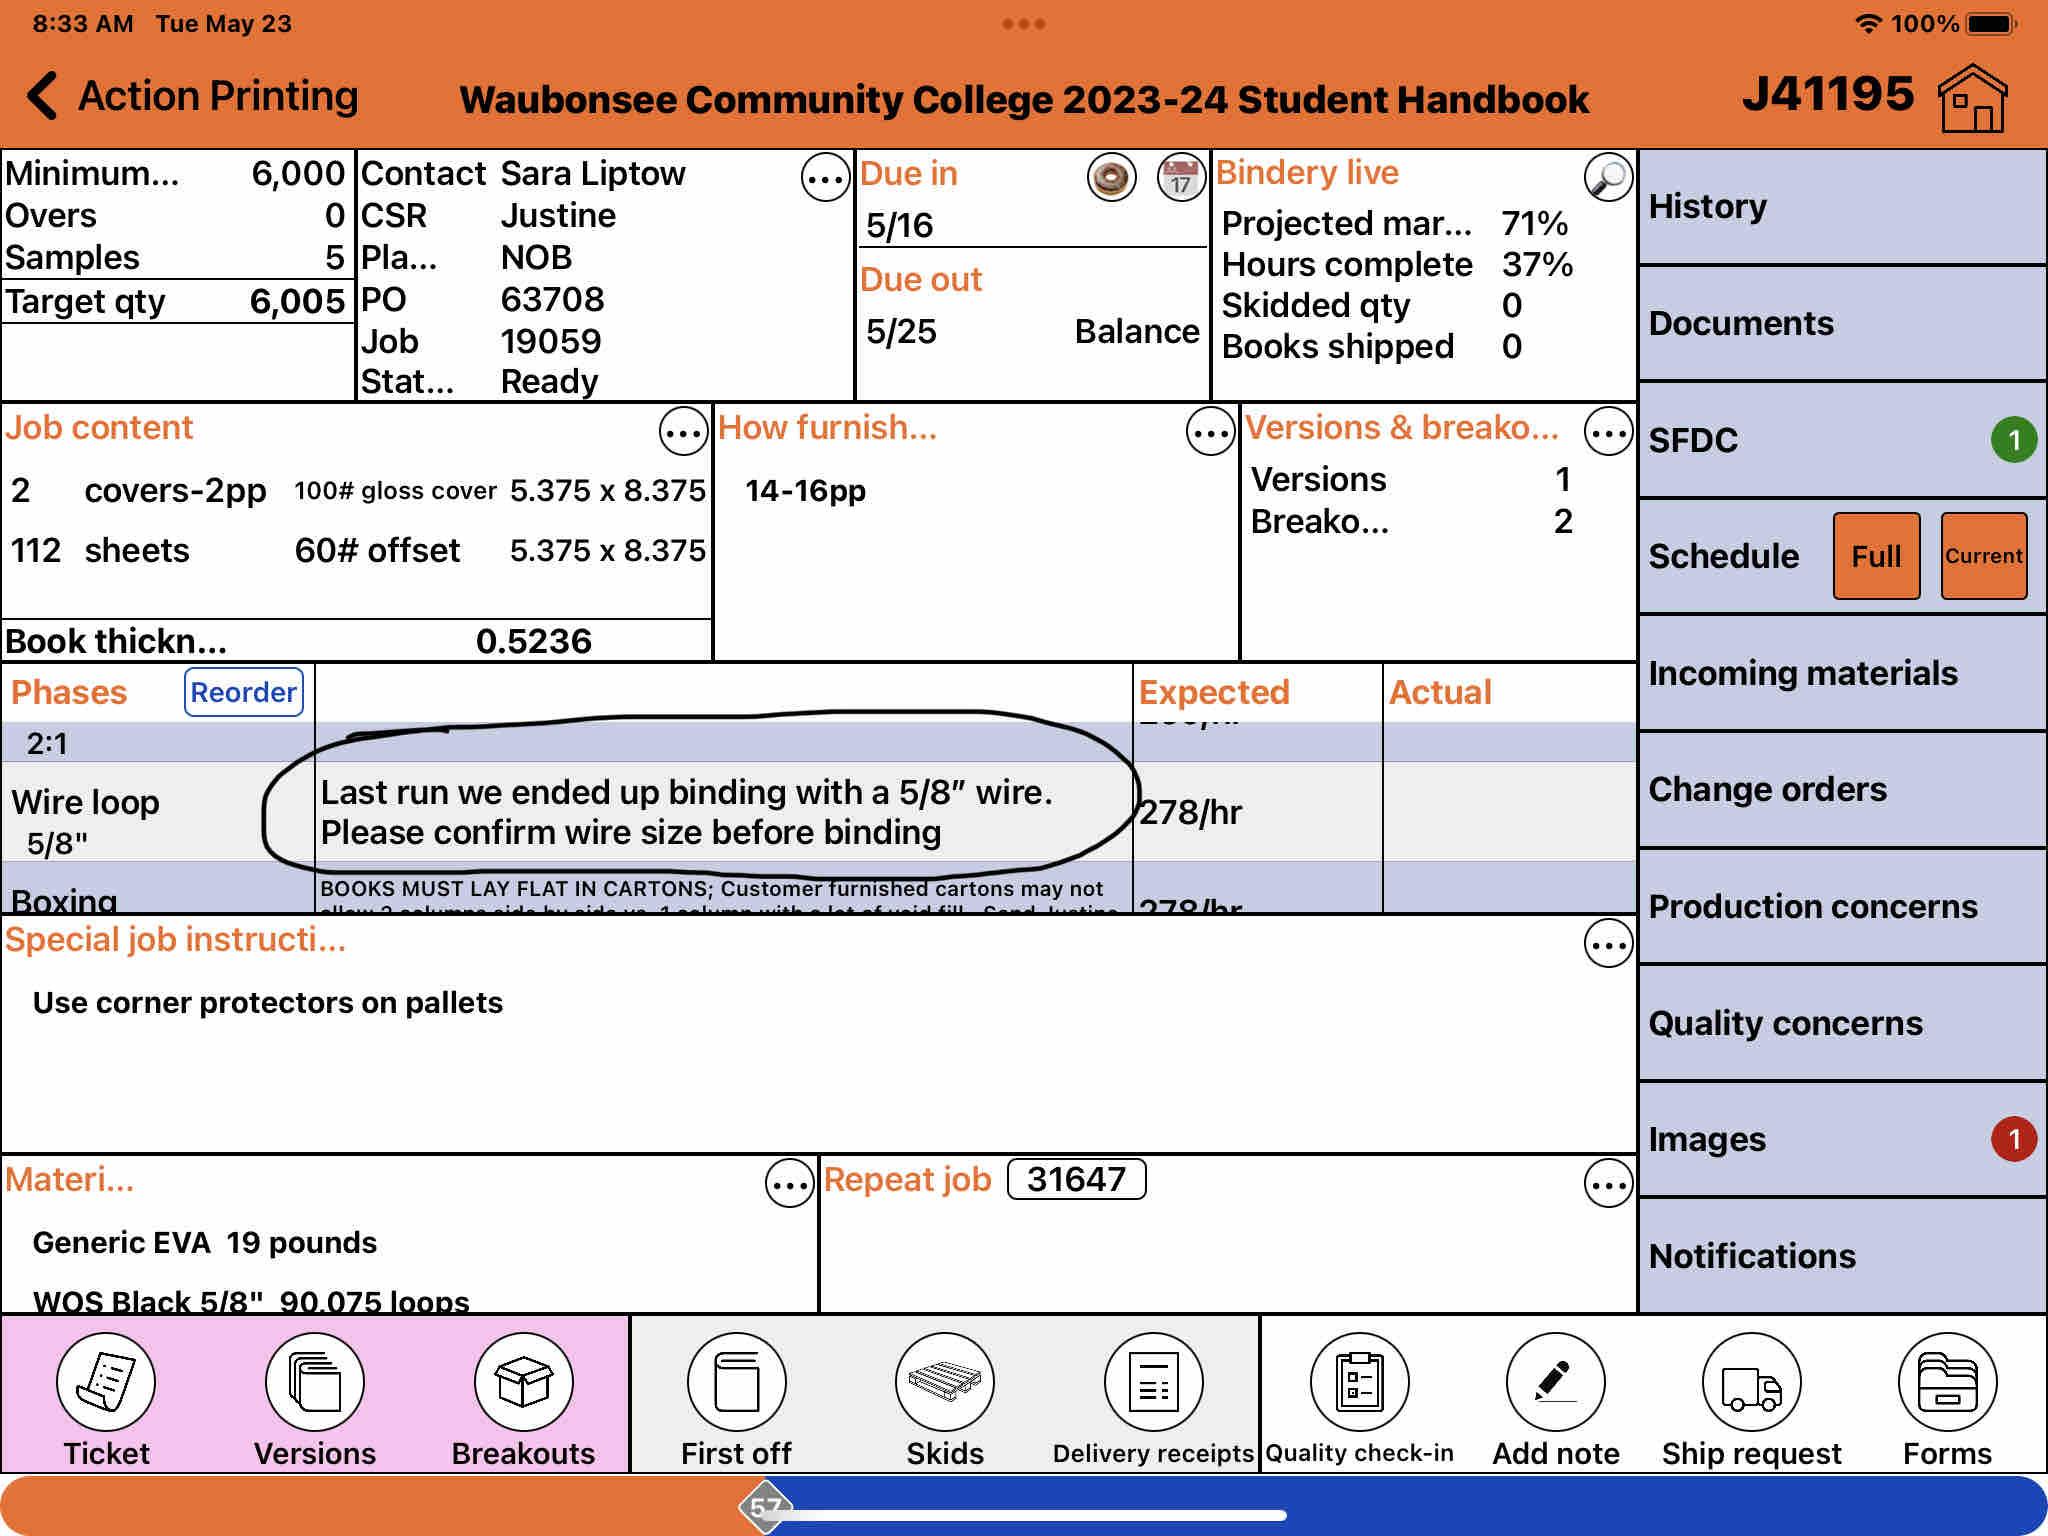Tap the donut icon in Due in

point(1111,179)
